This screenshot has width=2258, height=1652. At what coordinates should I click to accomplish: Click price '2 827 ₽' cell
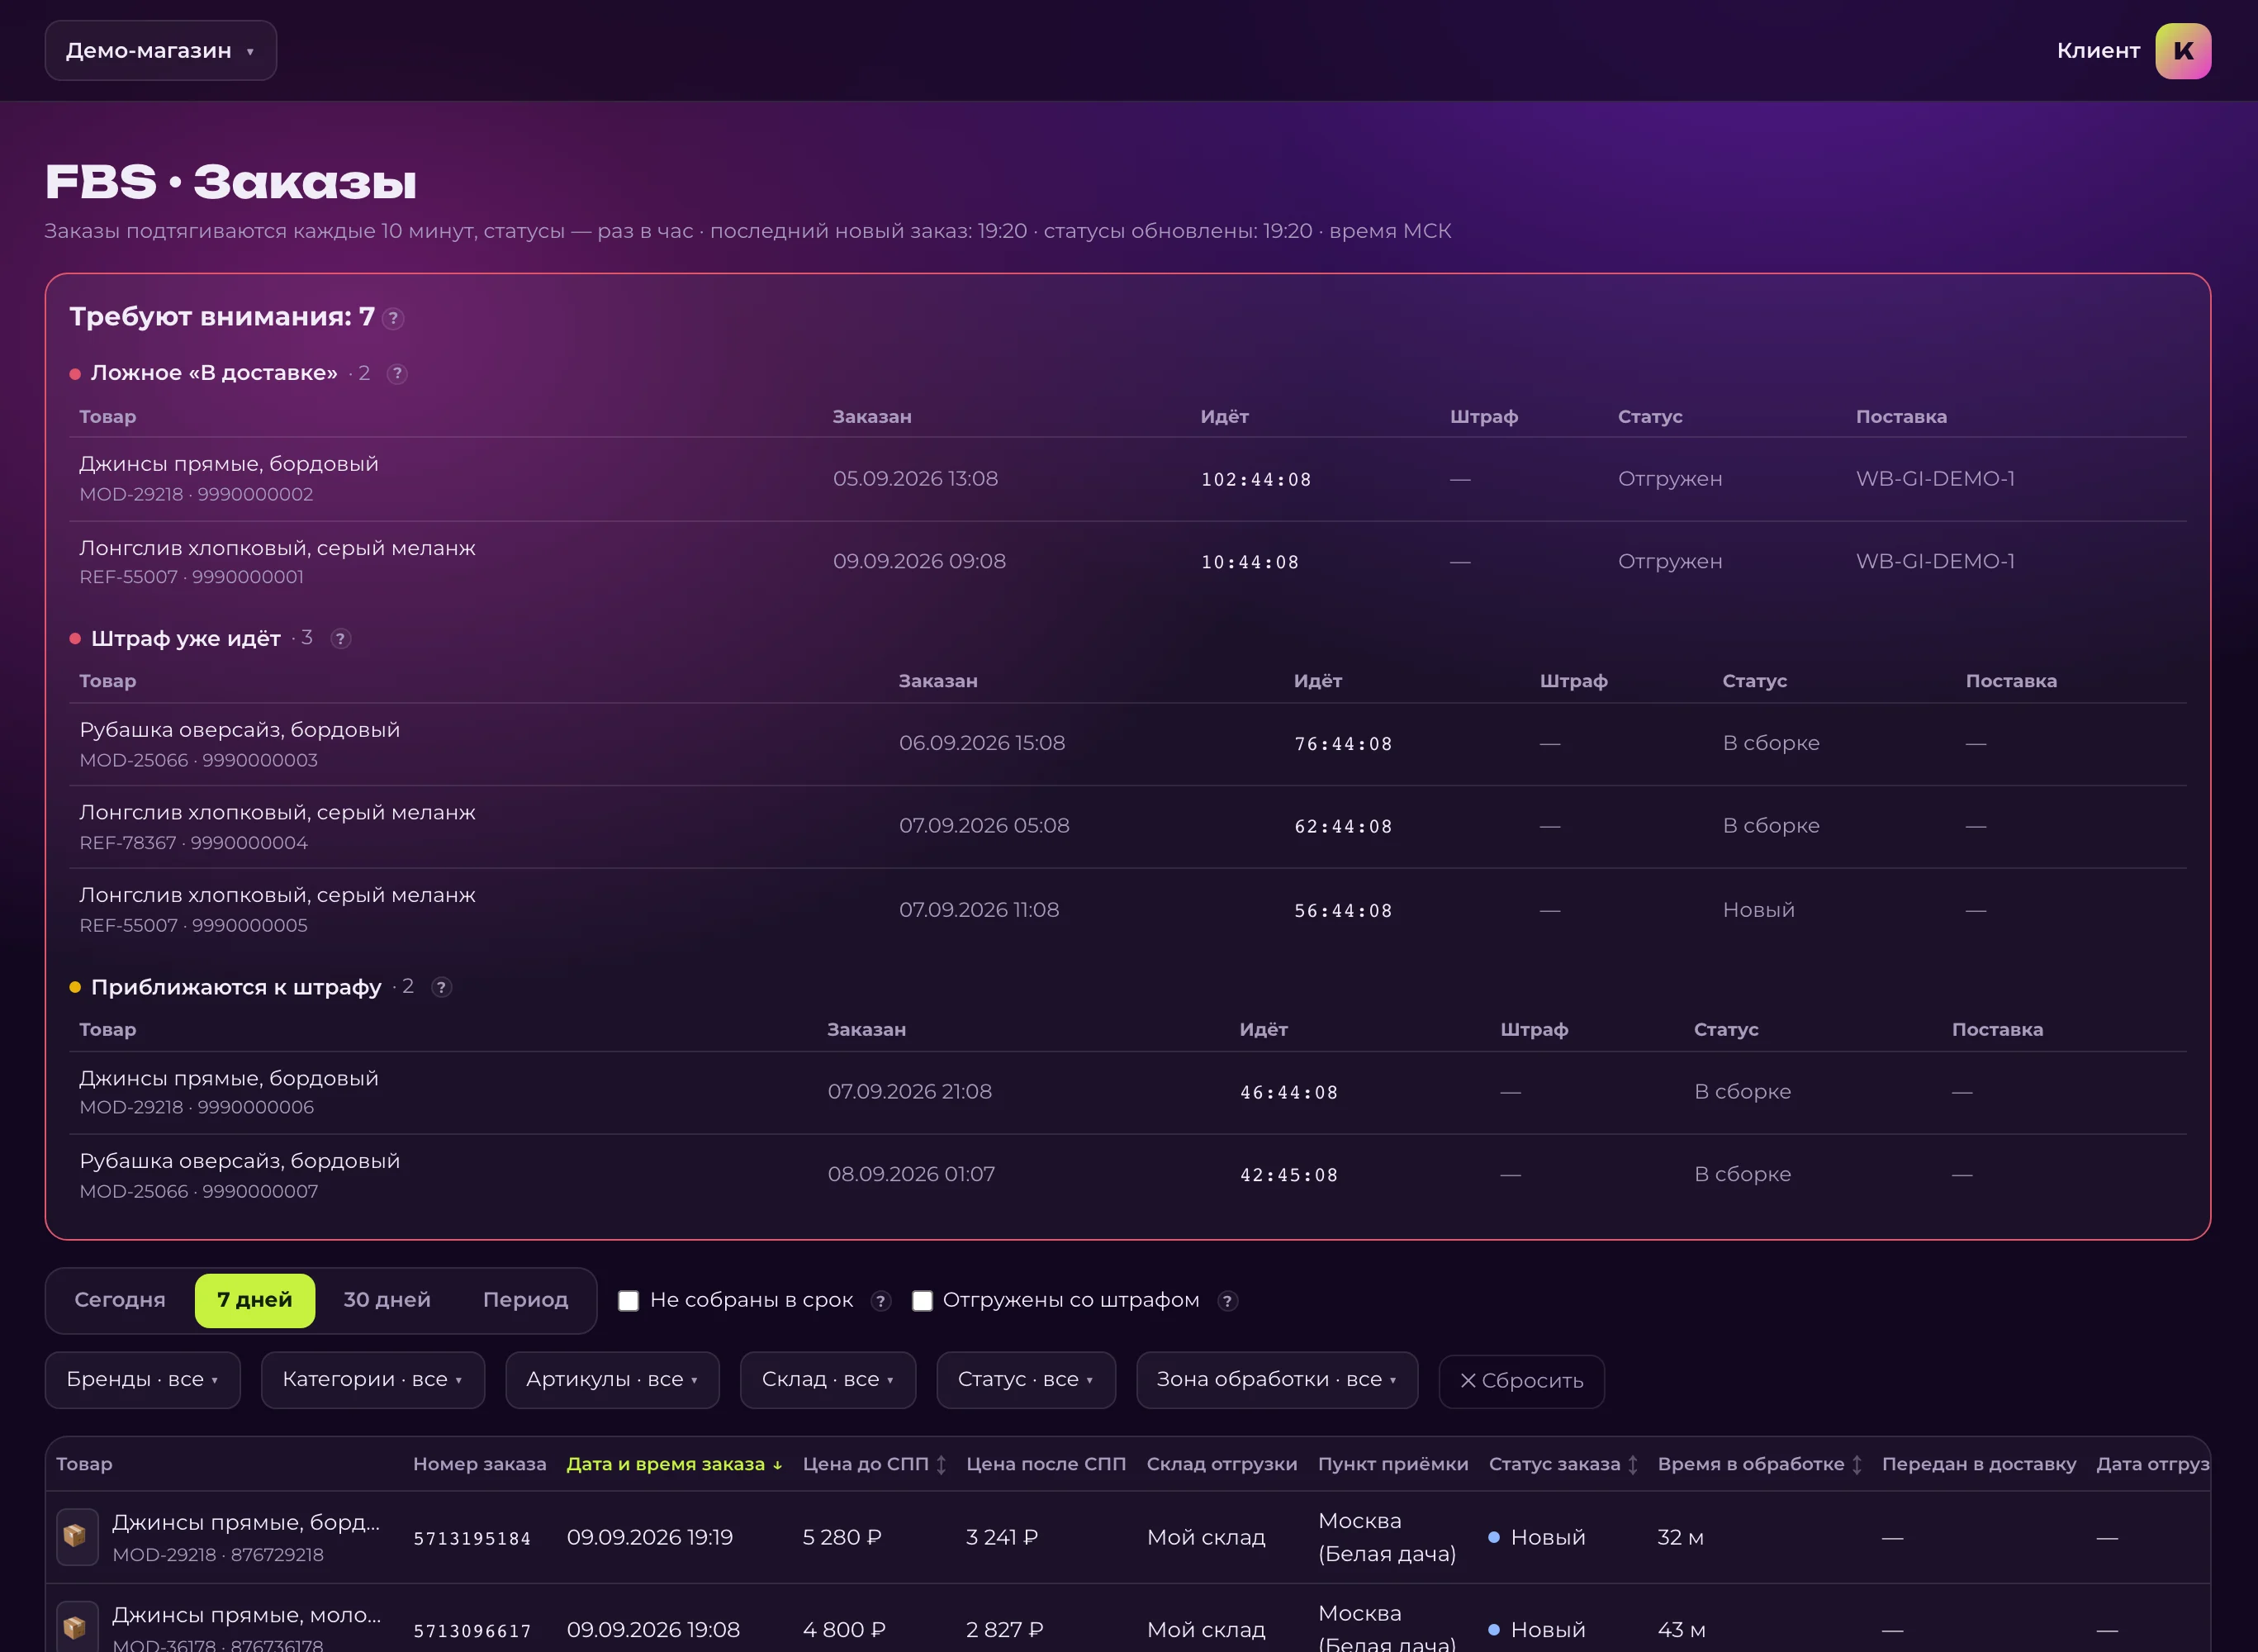(x=1005, y=1630)
